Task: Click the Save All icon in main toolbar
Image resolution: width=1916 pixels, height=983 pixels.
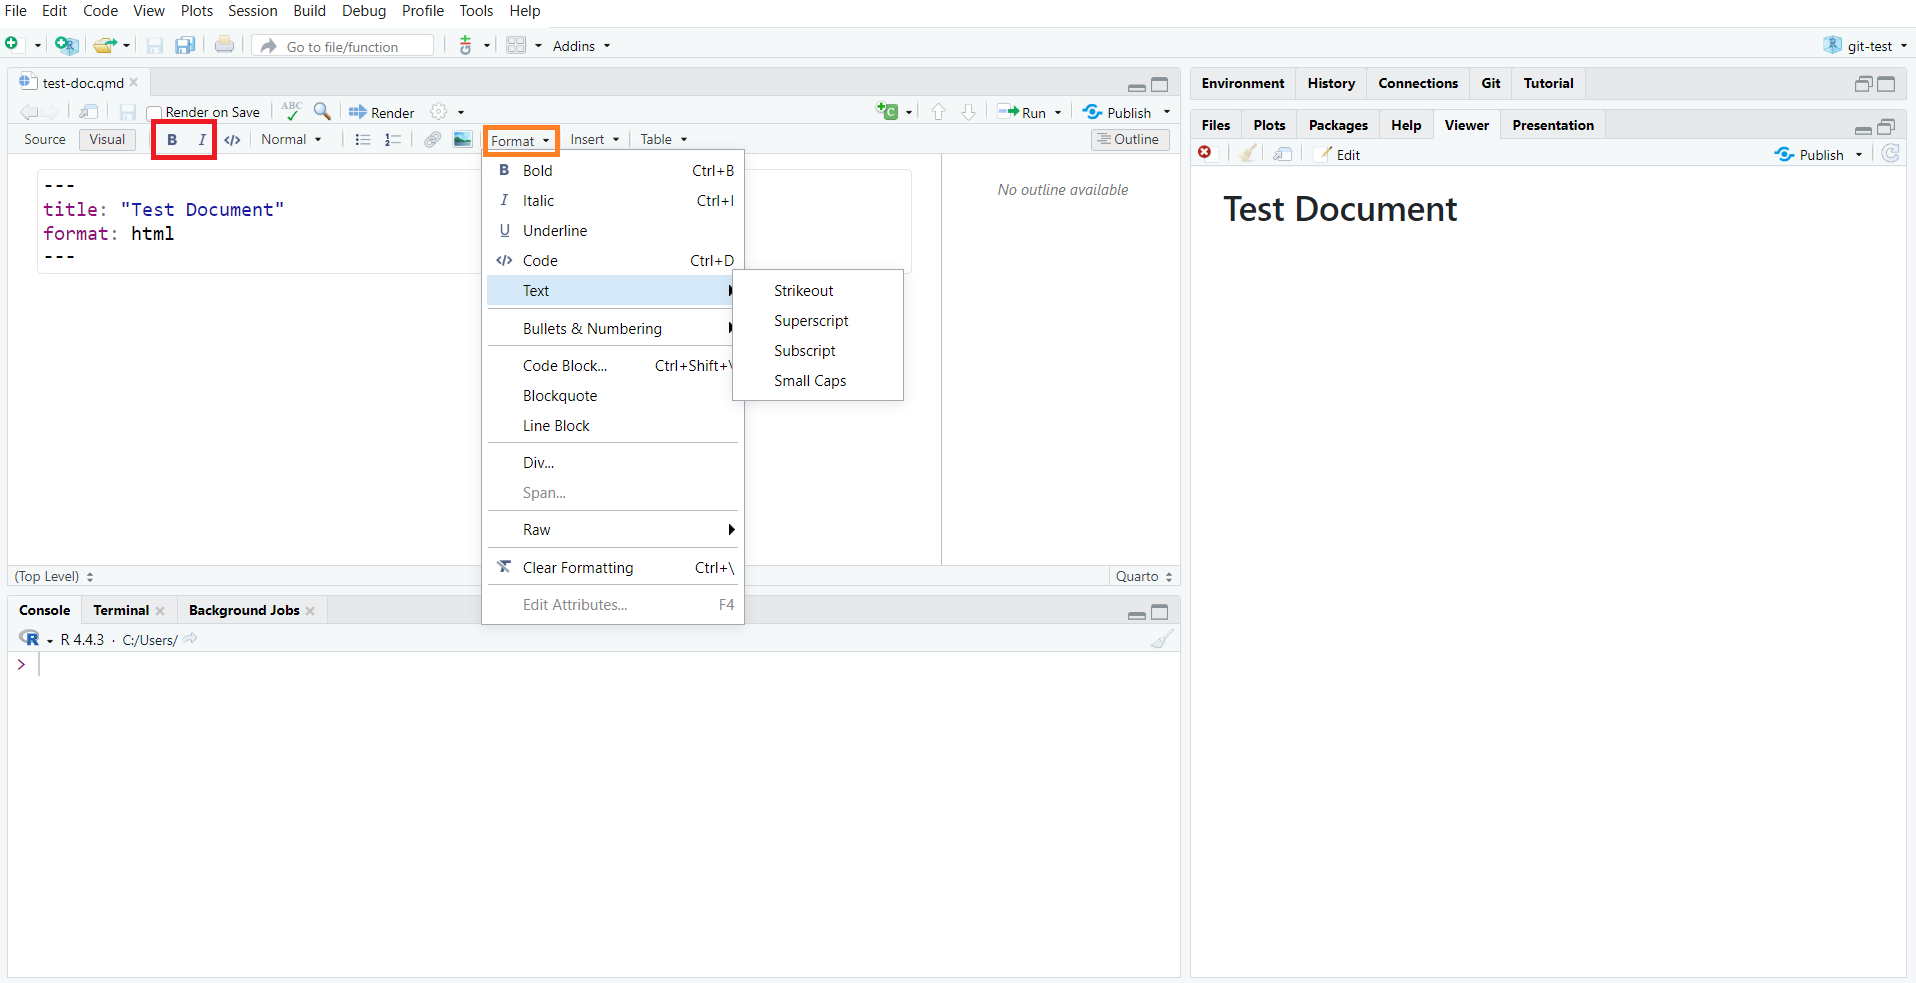Action: pyautogui.click(x=185, y=45)
